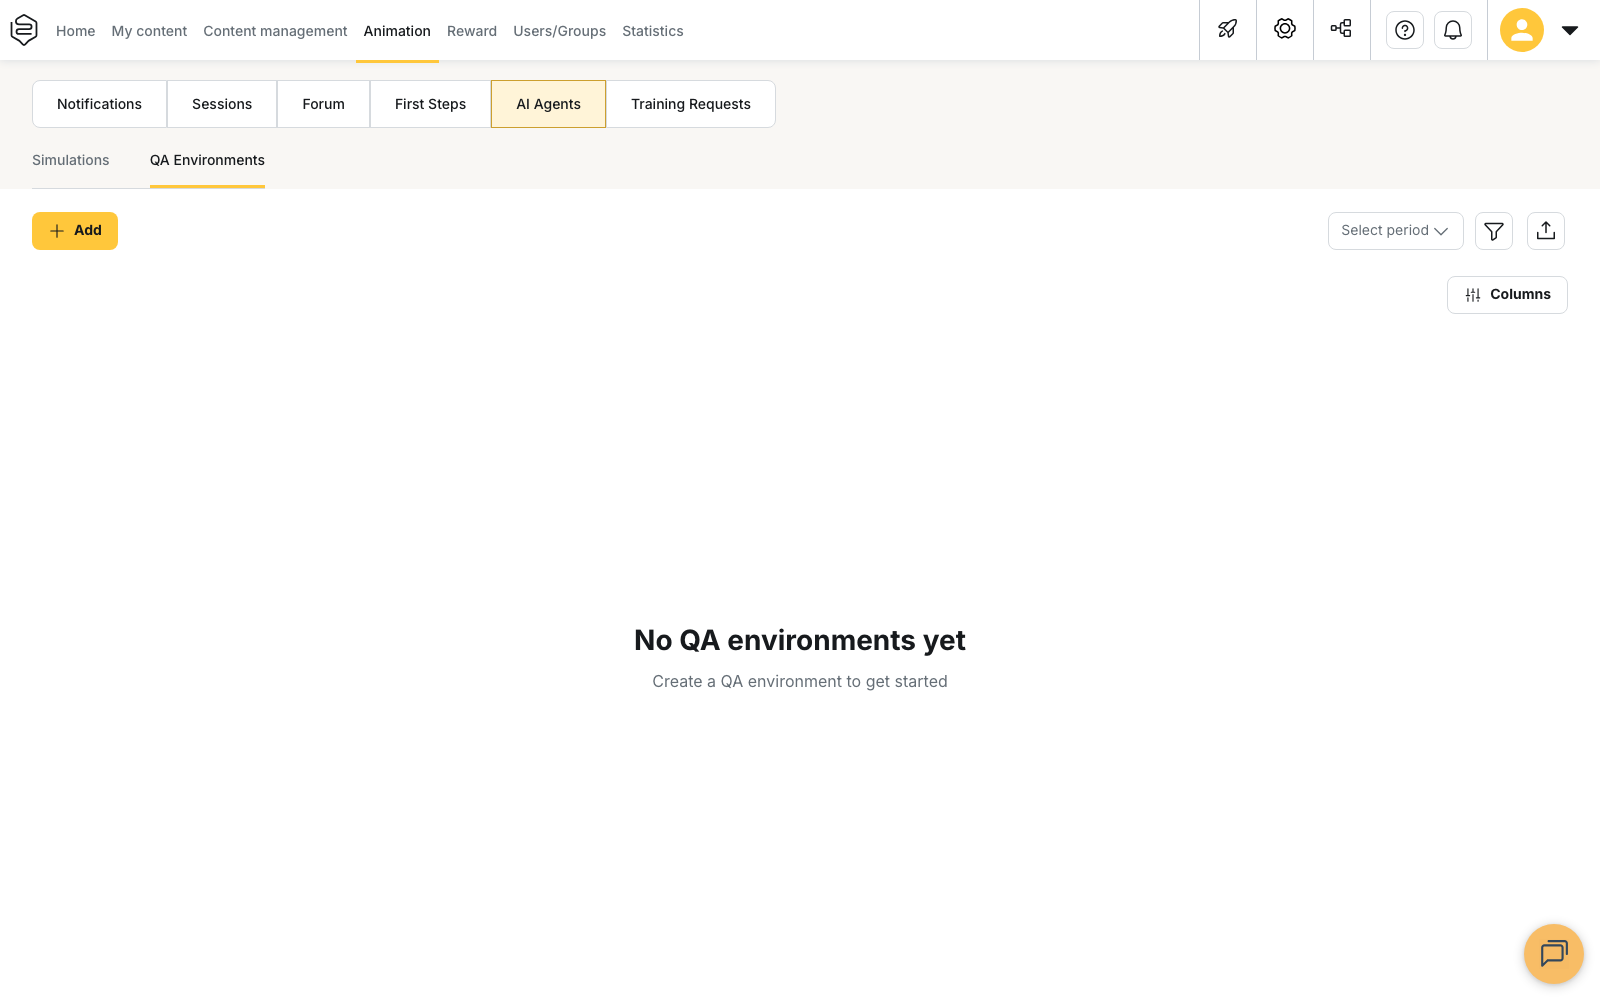Click the app logo icon
Screen dimensions: 1600x1000
click(x=24, y=30)
